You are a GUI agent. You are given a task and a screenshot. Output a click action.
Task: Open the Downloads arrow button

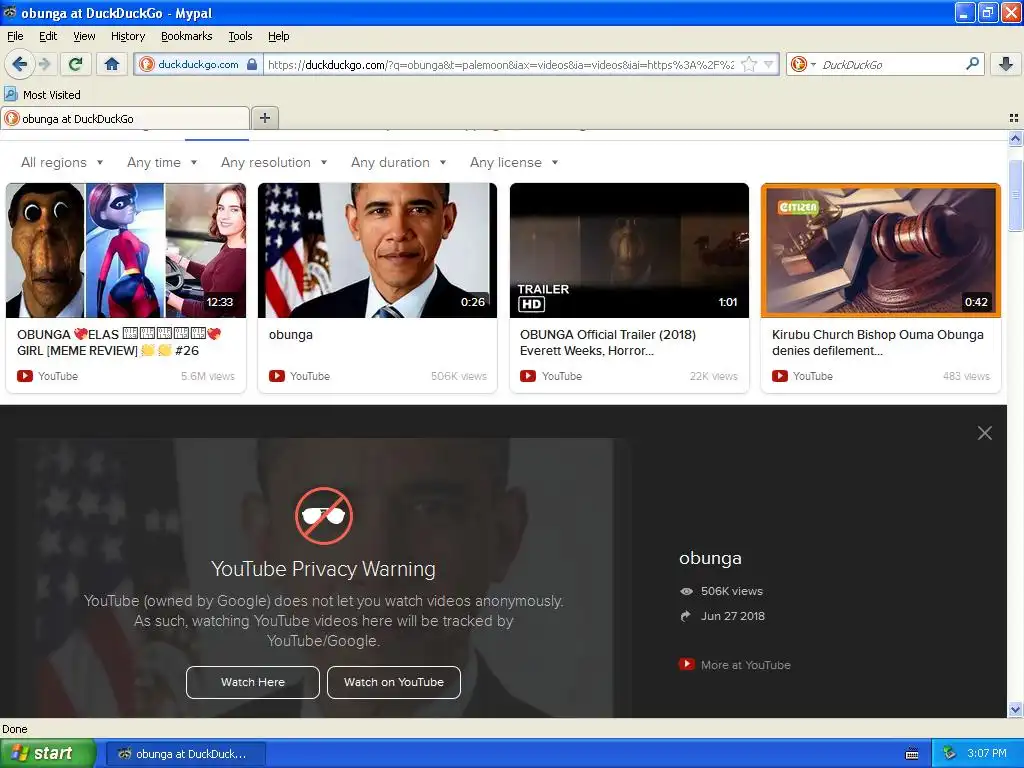[1006, 64]
